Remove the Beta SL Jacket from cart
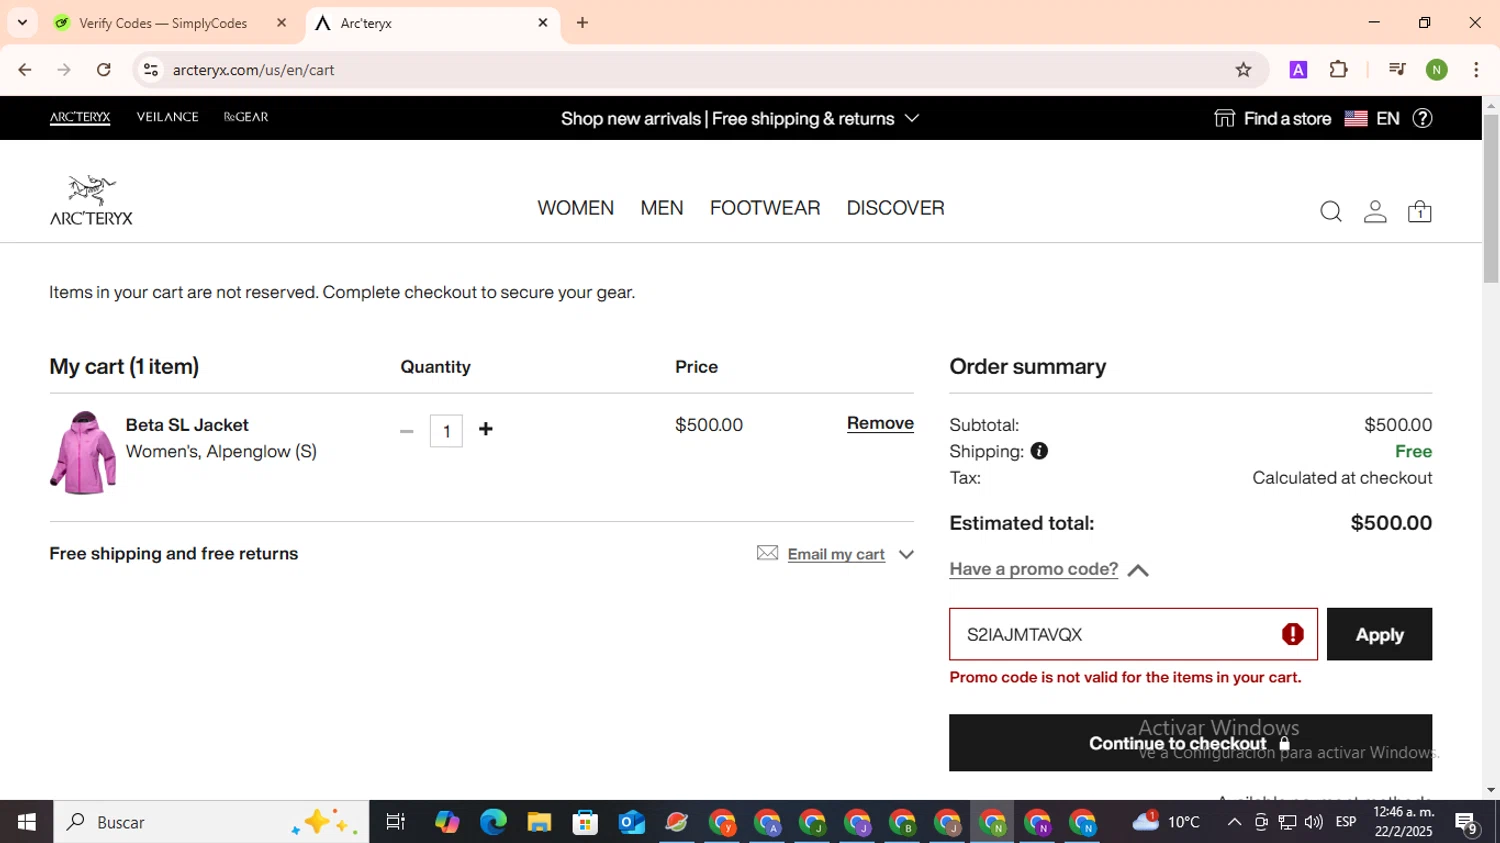This screenshot has height=843, width=1500. pos(880,423)
